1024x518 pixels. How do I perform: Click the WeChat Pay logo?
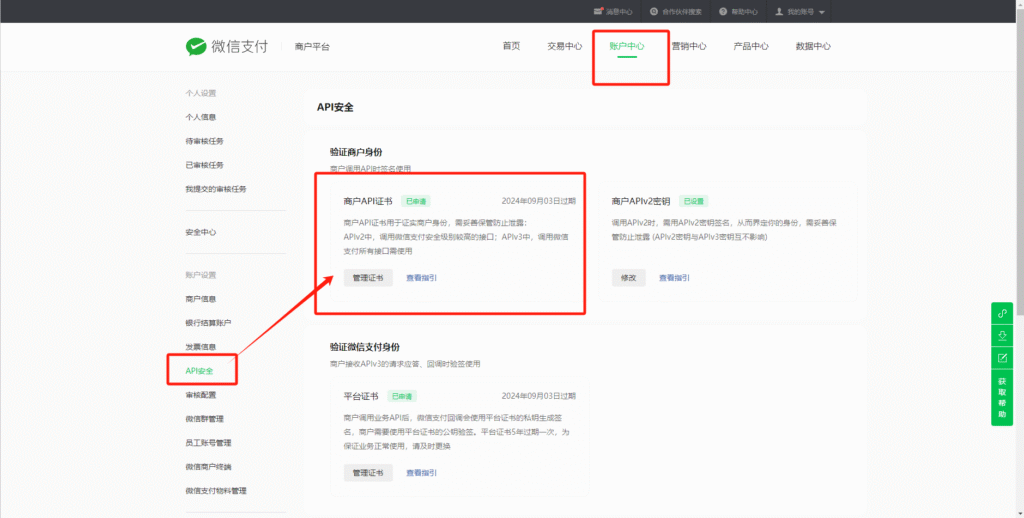(x=227, y=46)
